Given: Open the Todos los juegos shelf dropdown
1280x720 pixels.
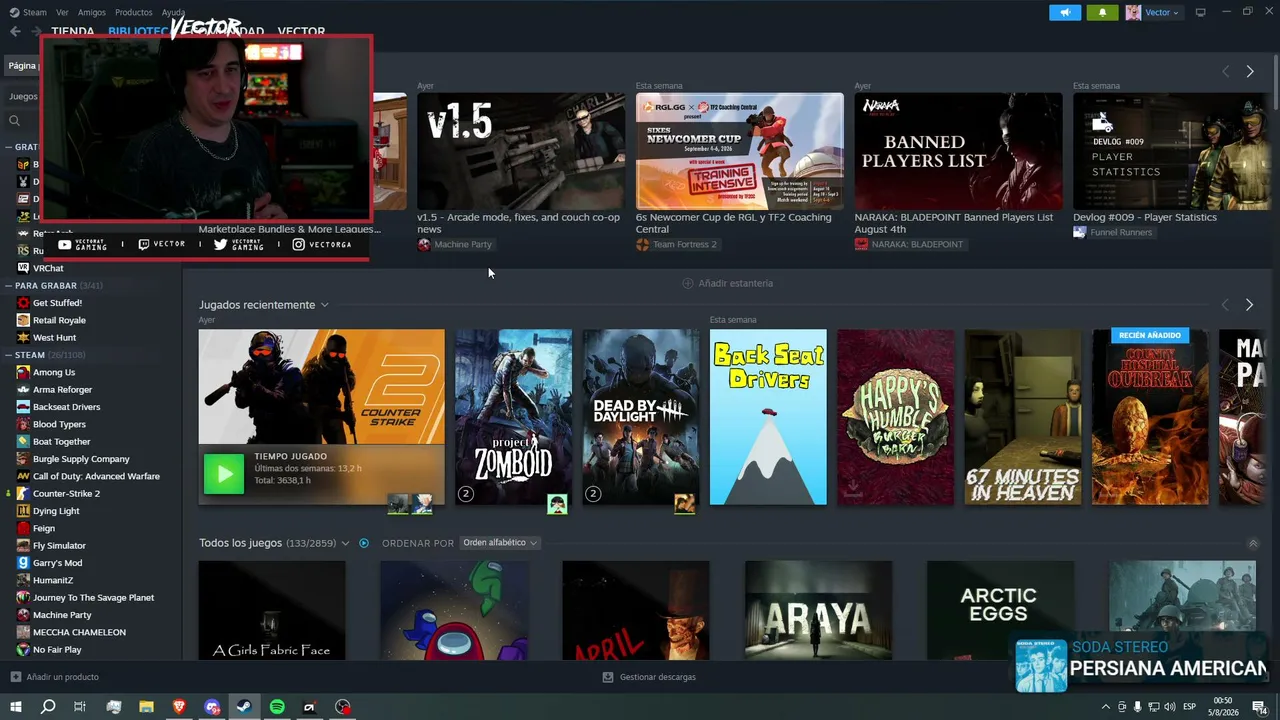Looking at the screenshot, I should (x=345, y=543).
